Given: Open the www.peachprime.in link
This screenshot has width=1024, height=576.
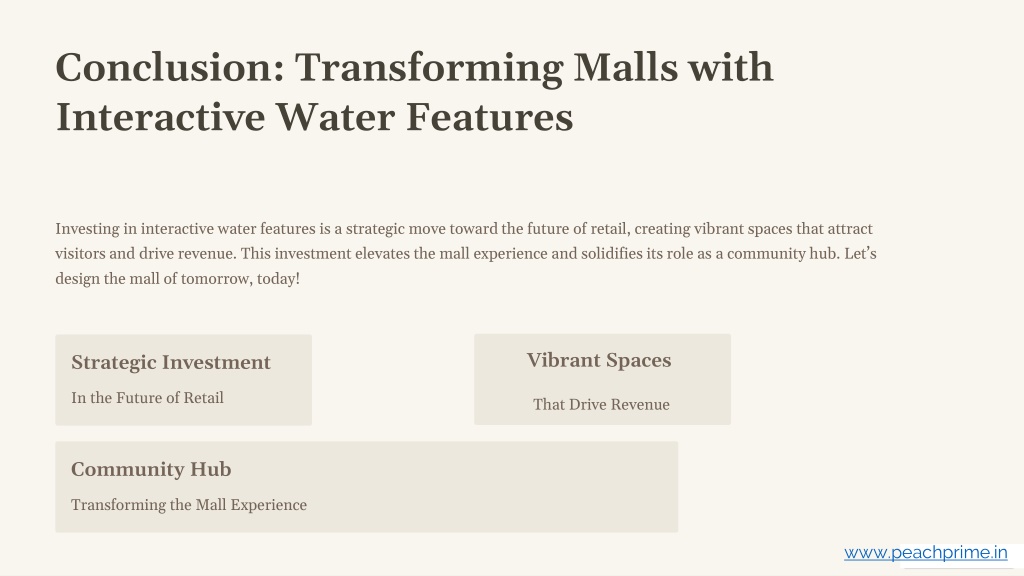Looking at the screenshot, I should point(925,553).
